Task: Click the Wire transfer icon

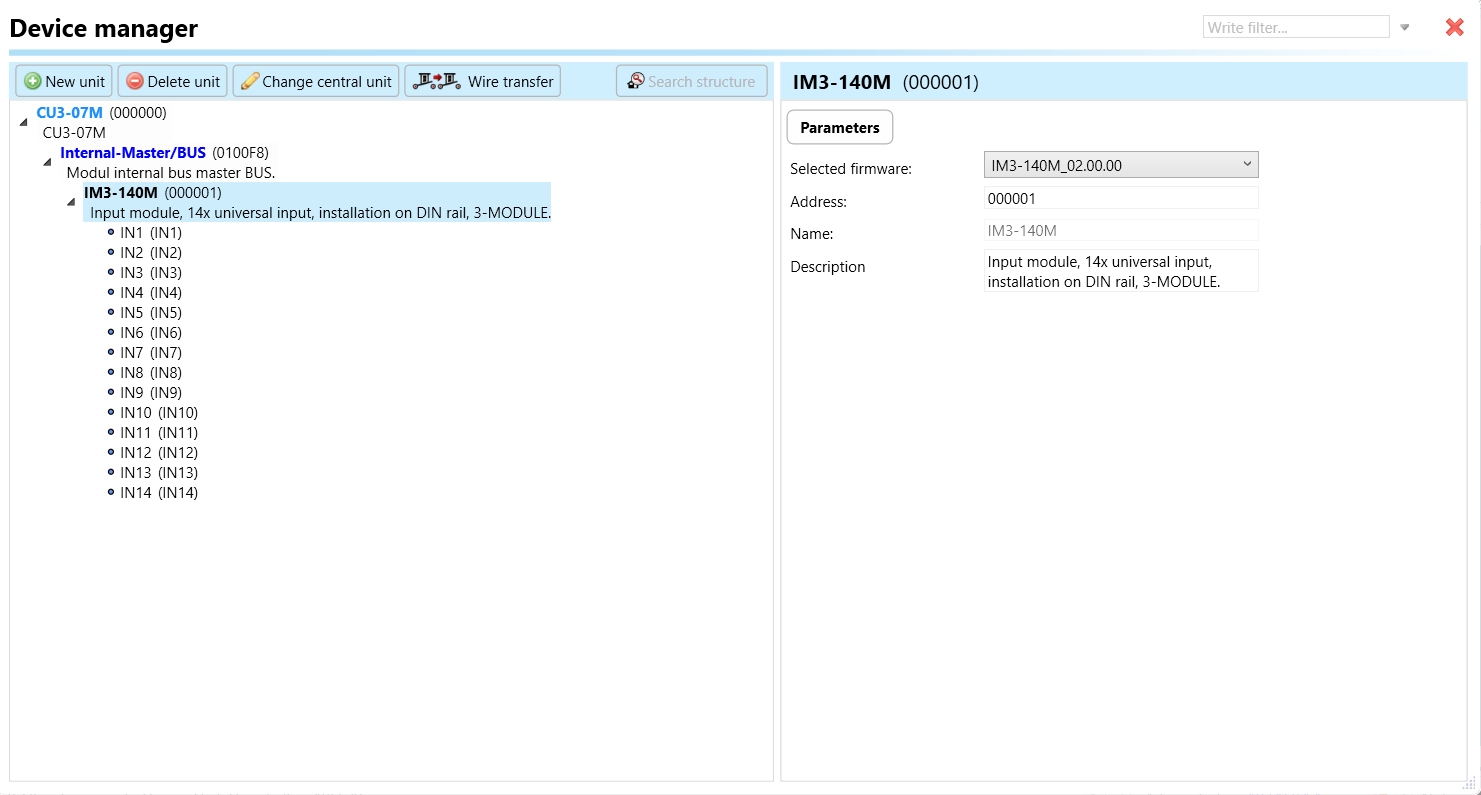Action: pos(437,82)
